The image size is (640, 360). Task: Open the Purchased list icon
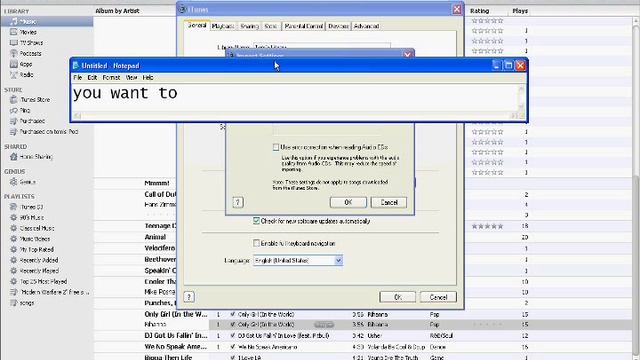[x=14, y=121]
